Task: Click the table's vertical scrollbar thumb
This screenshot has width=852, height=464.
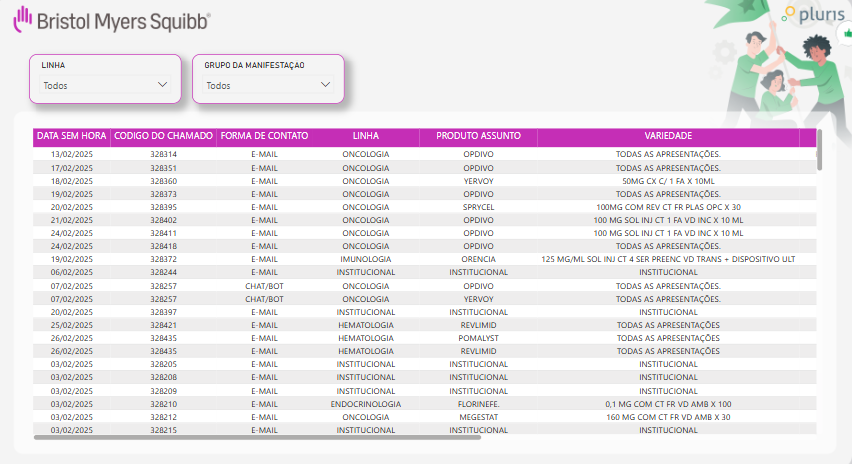Action: point(819,151)
